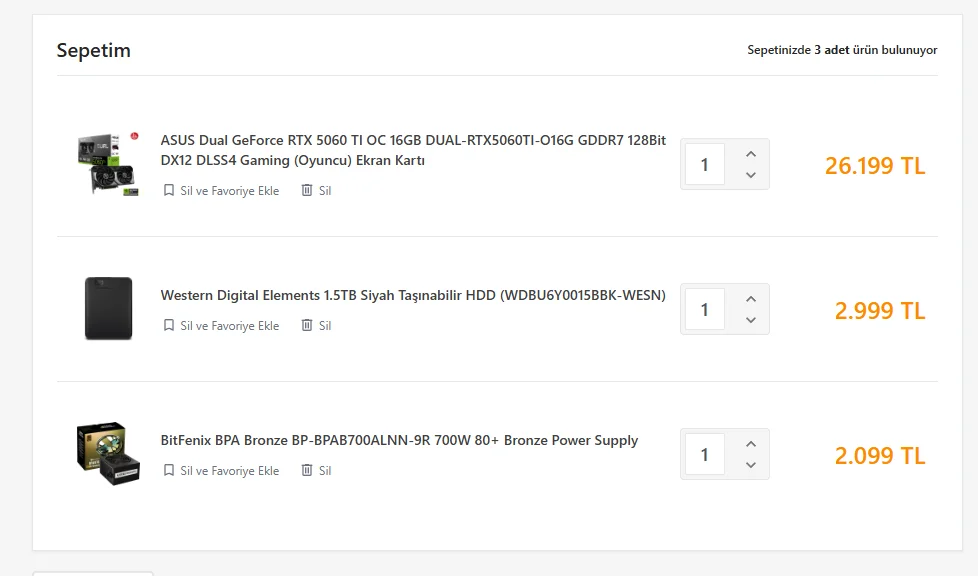The height and width of the screenshot is (576, 978).
Task: Open Western Digital HDD product thumbnail
Action: (109, 308)
